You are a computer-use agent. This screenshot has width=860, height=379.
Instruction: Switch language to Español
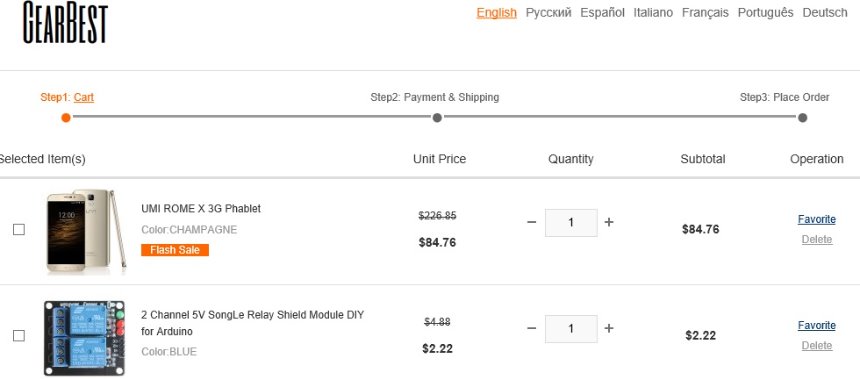click(x=602, y=13)
